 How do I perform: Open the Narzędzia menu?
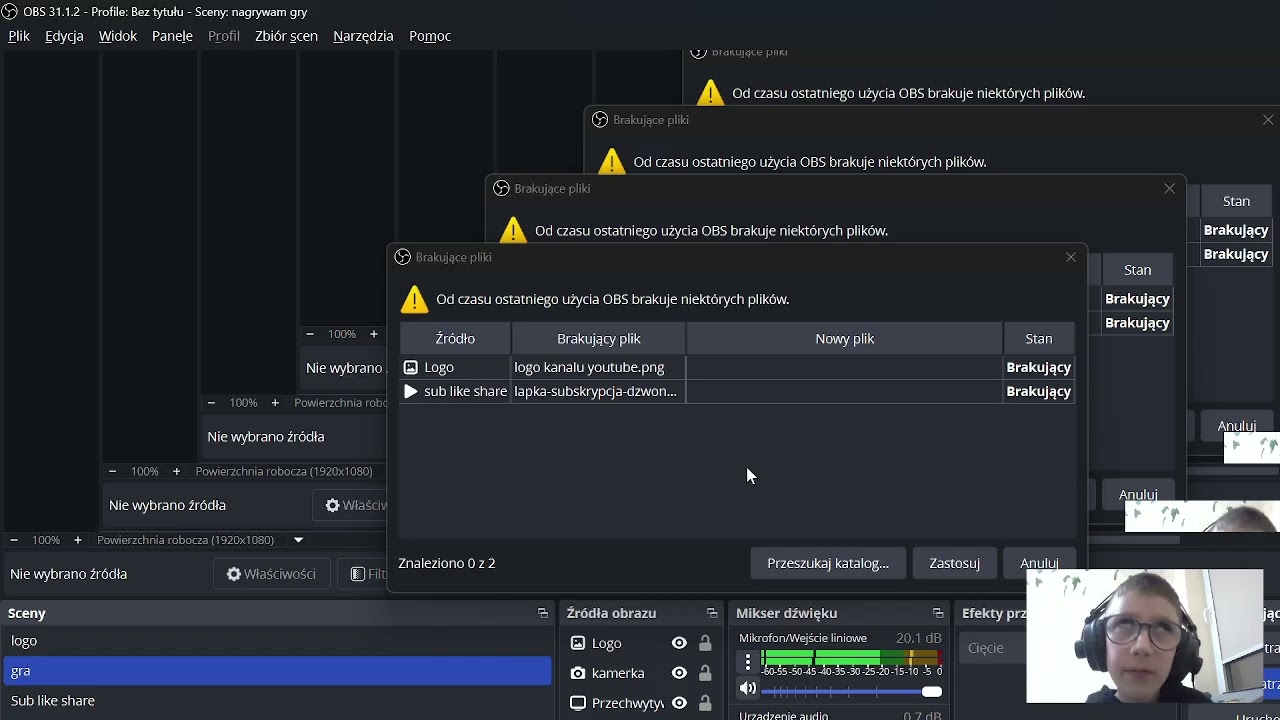(x=363, y=36)
